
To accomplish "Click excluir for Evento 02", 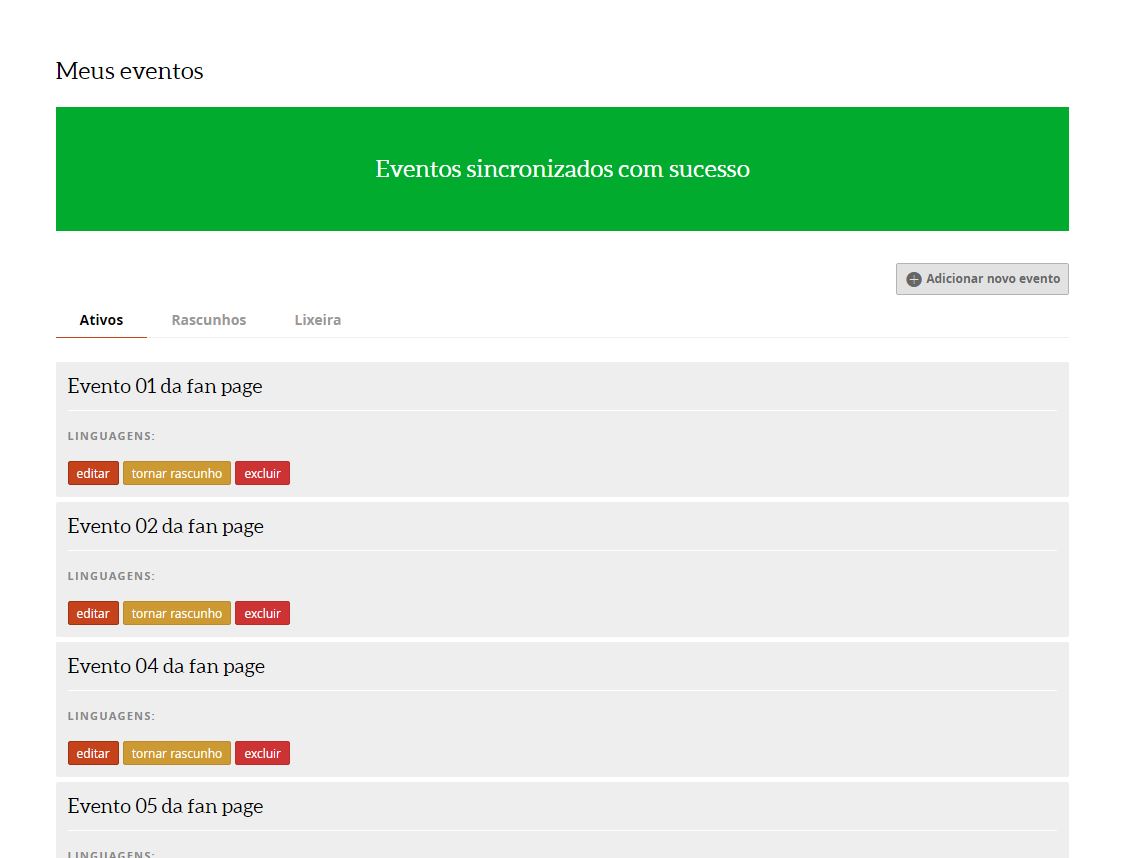I will pos(262,613).
